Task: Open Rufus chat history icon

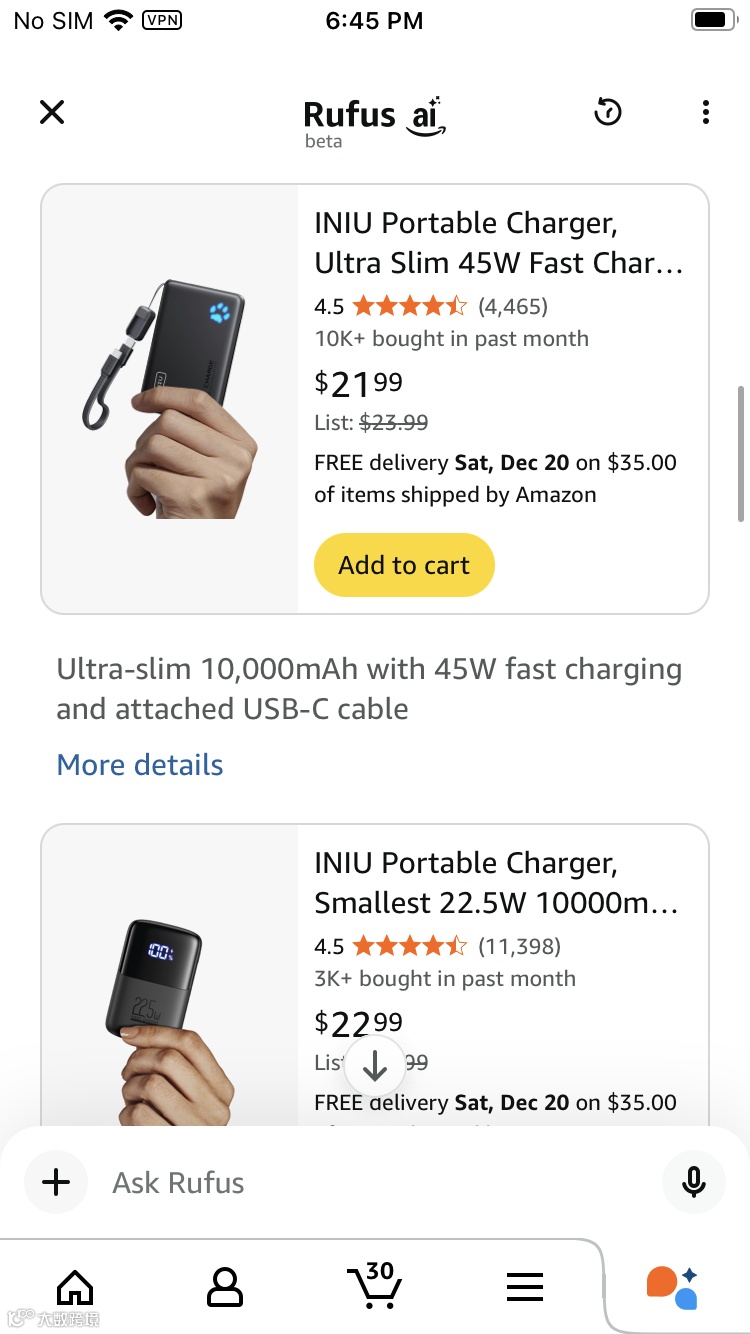Action: click(608, 112)
